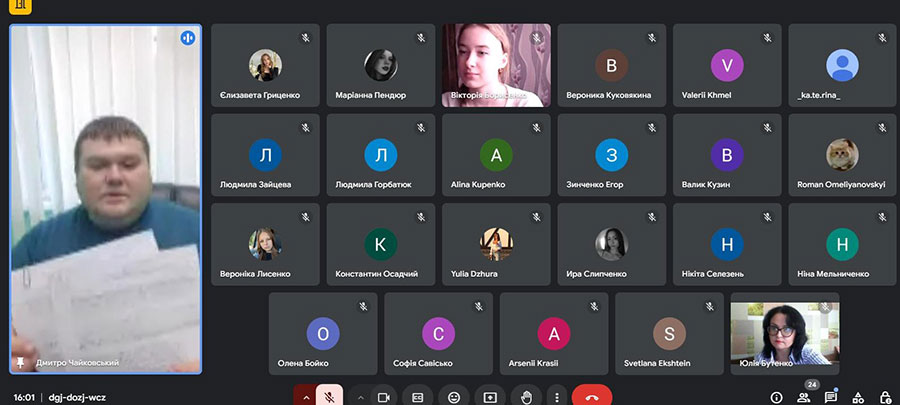Toggle closed captions button

(x=418, y=396)
